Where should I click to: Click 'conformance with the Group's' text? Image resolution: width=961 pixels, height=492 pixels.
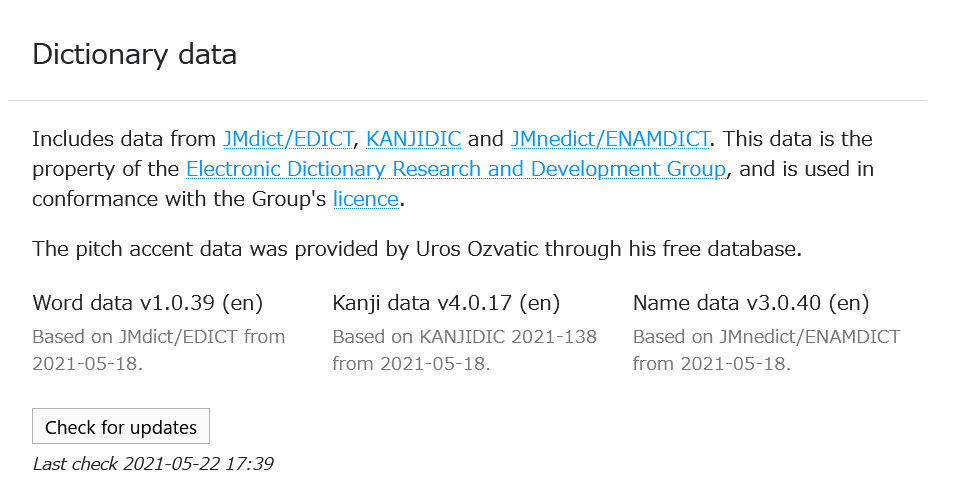179,199
